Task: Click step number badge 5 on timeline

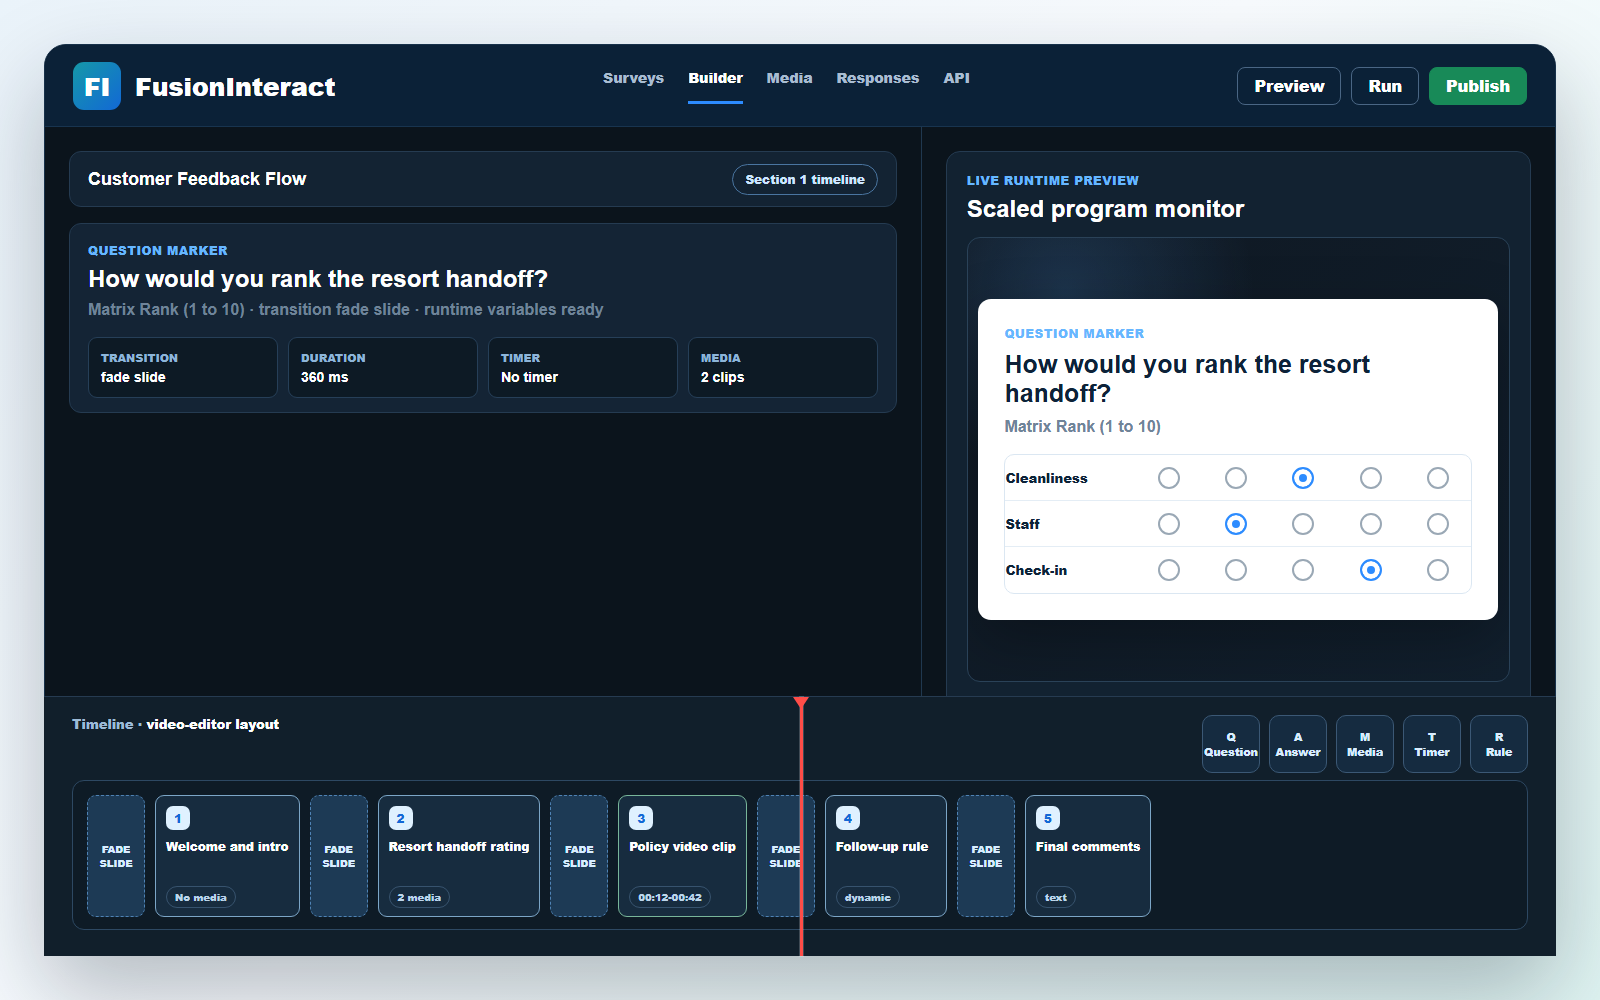Action: (x=1048, y=818)
